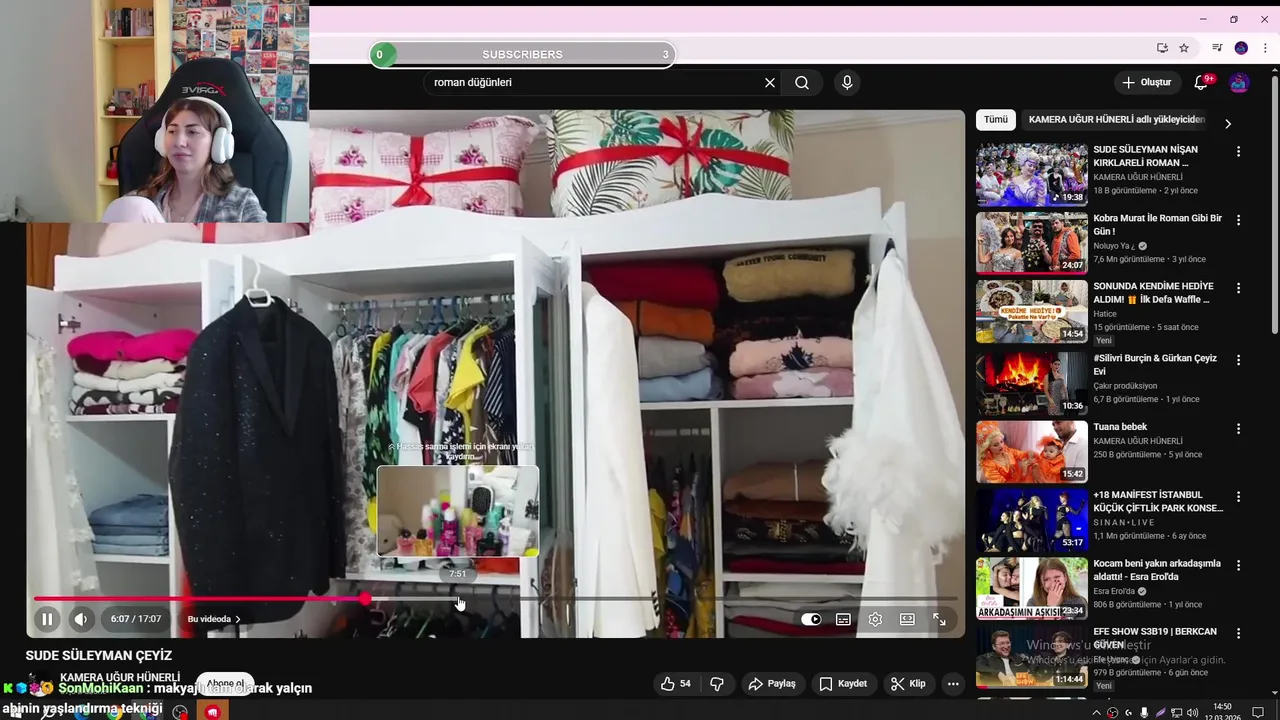Clear the search box with the X
Viewport: 1280px width, 720px height.
click(x=770, y=83)
